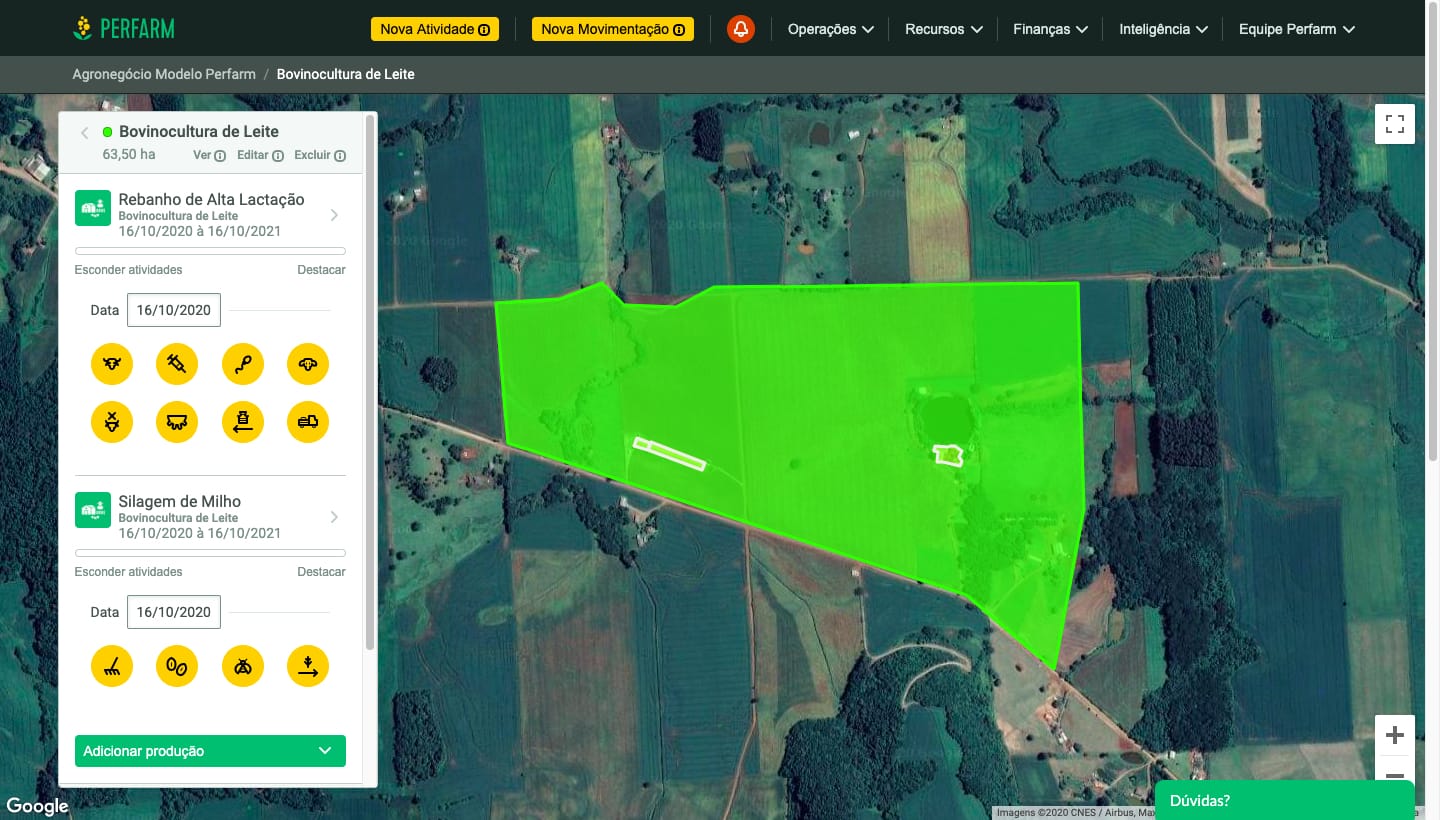This screenshot has width=1440, height=820.
Task: Click the insect pest control icon
Action: tap(242, 667)
